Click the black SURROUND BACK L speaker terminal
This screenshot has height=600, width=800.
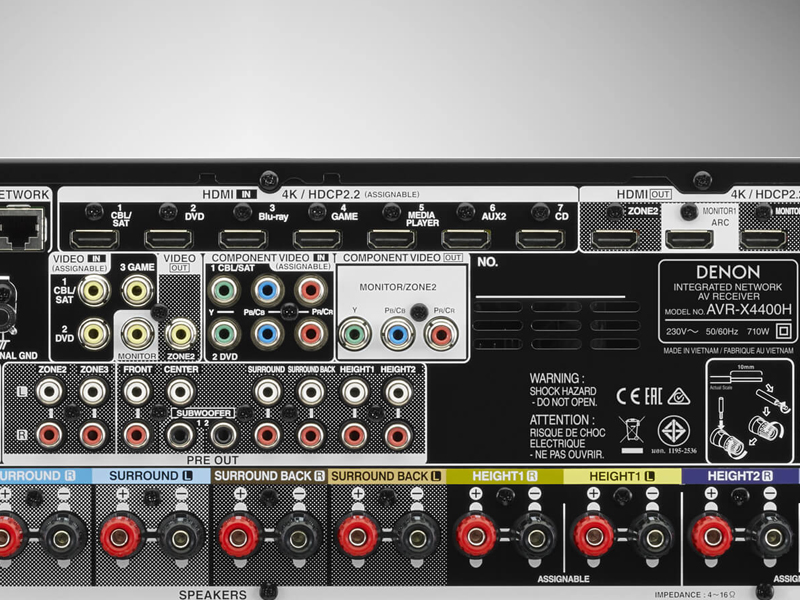coord(416,538)
